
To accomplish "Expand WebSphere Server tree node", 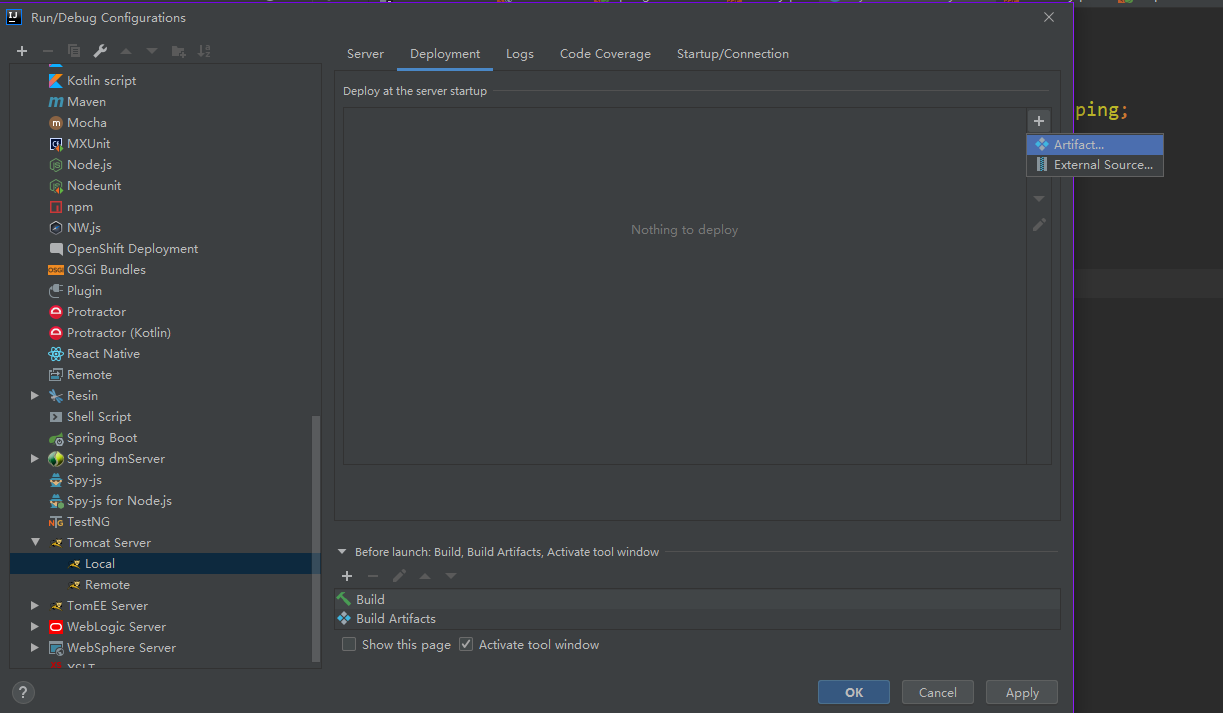I will [35, 648].
